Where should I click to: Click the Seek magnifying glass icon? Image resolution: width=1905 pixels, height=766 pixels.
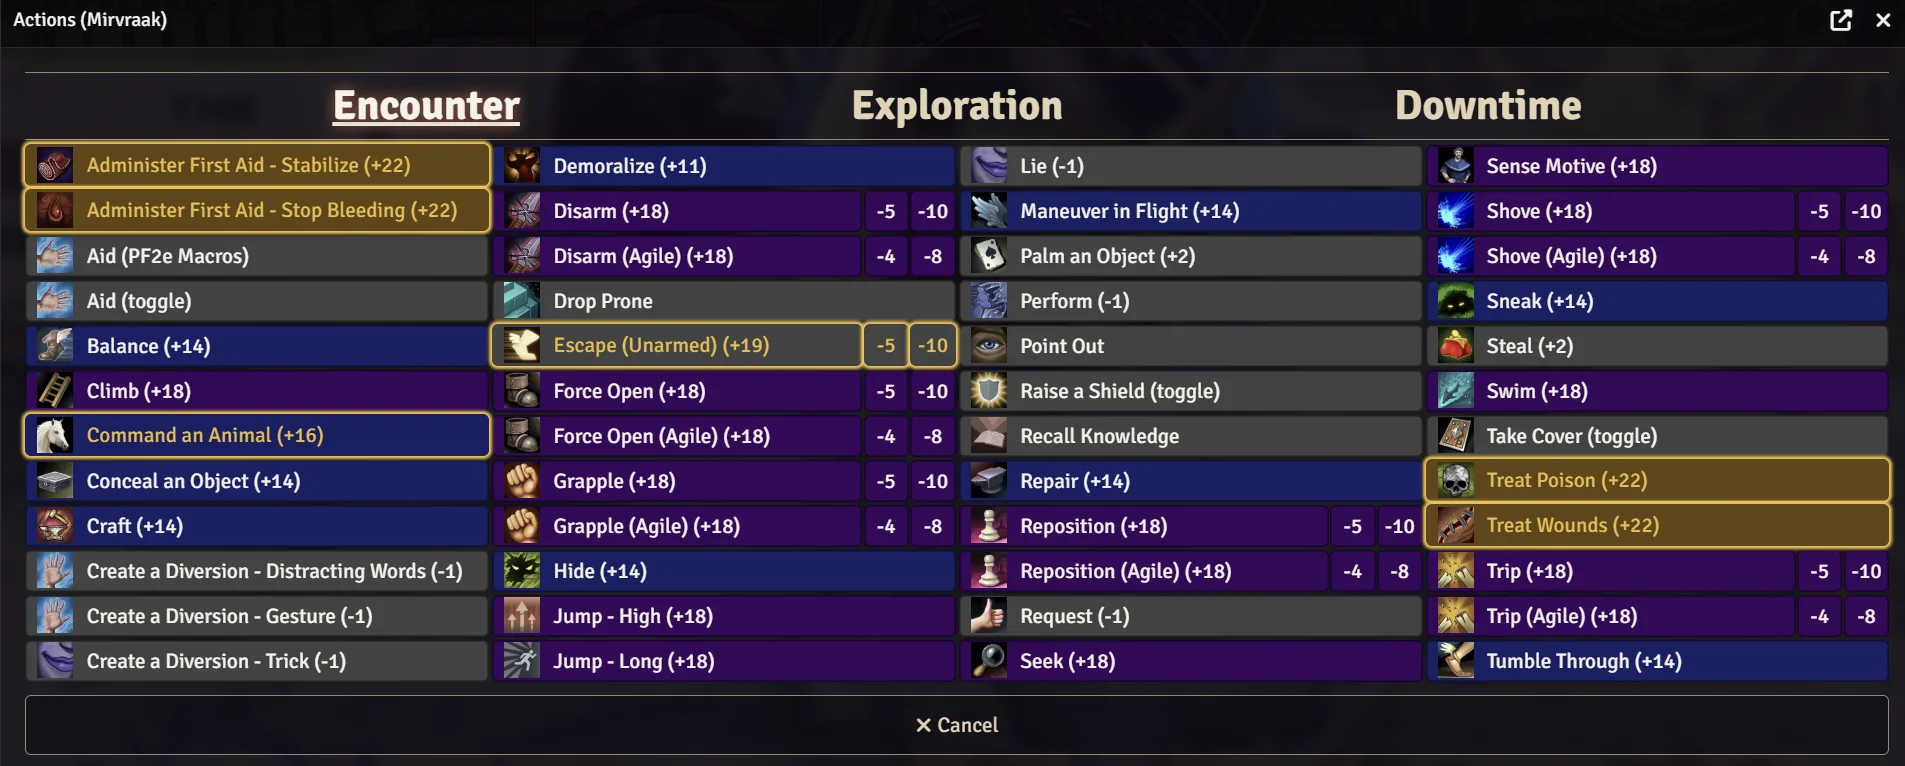click(x=989, y=661)
